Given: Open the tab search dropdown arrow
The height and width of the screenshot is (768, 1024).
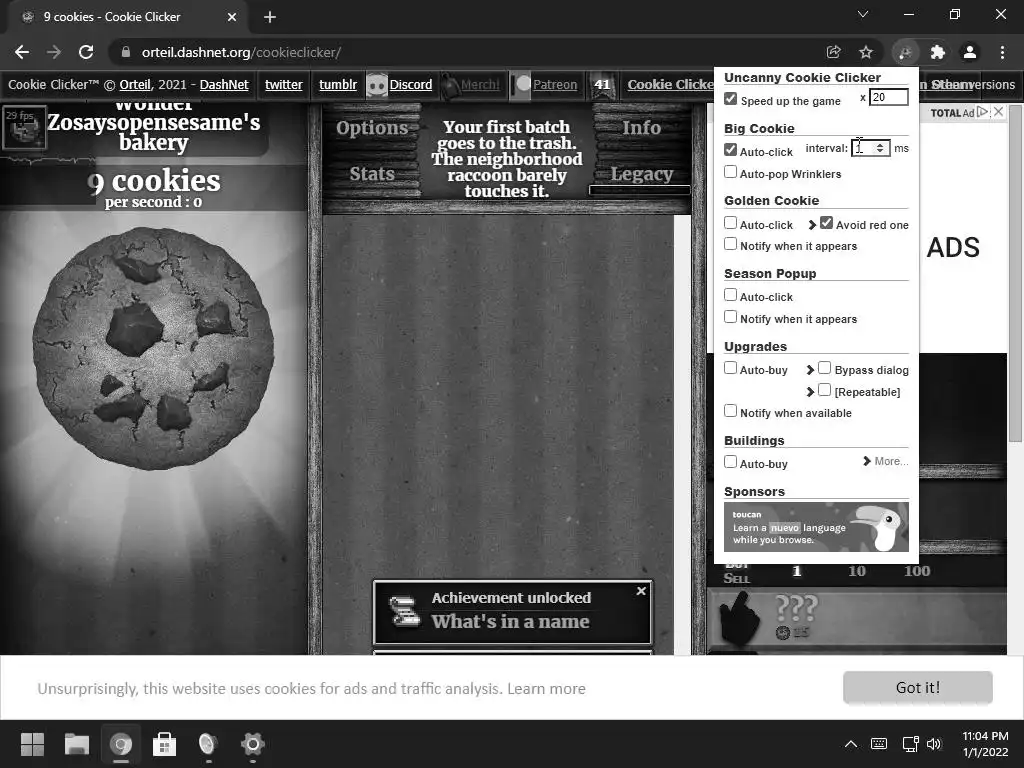Looking at the screenshot, I should (863, 14).
